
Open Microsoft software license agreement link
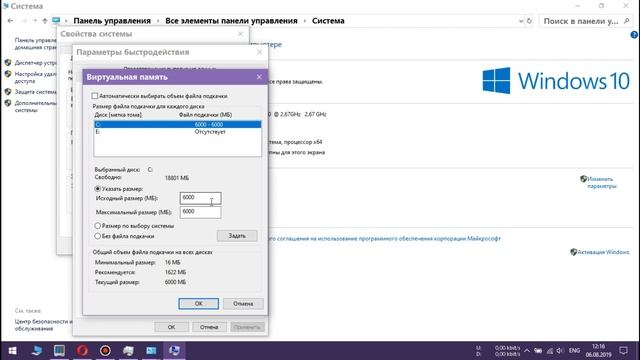click(385, 238)
